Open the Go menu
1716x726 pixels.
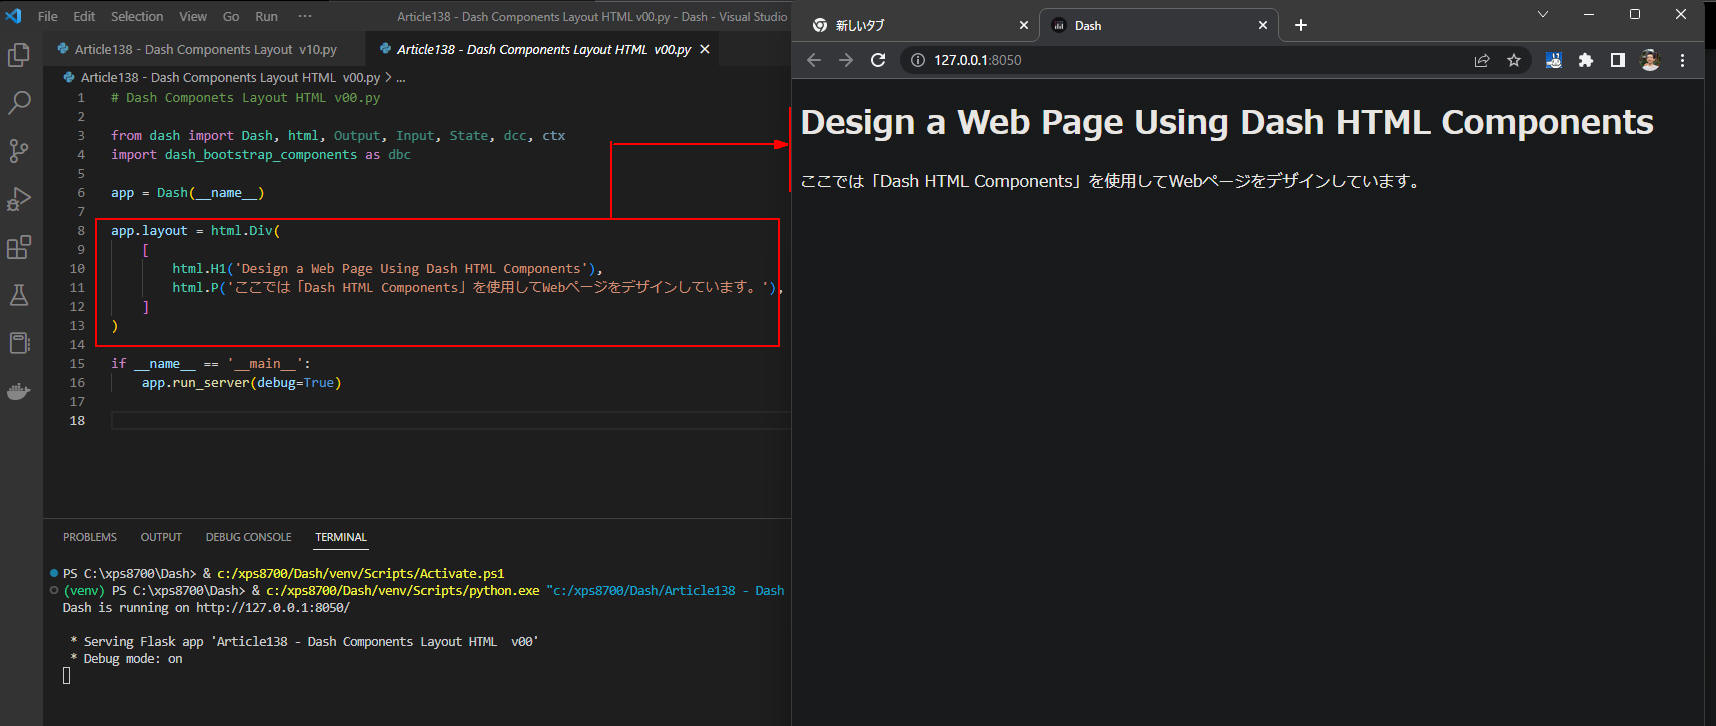[231, 16]
